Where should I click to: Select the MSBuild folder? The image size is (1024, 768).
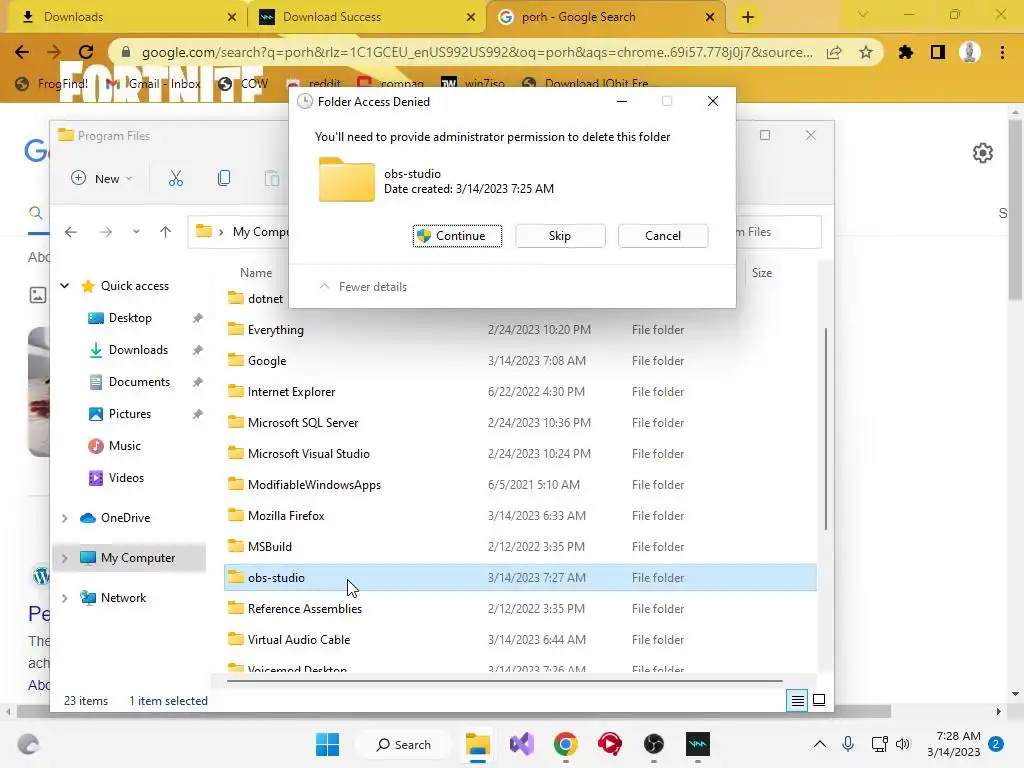[520, 547]
